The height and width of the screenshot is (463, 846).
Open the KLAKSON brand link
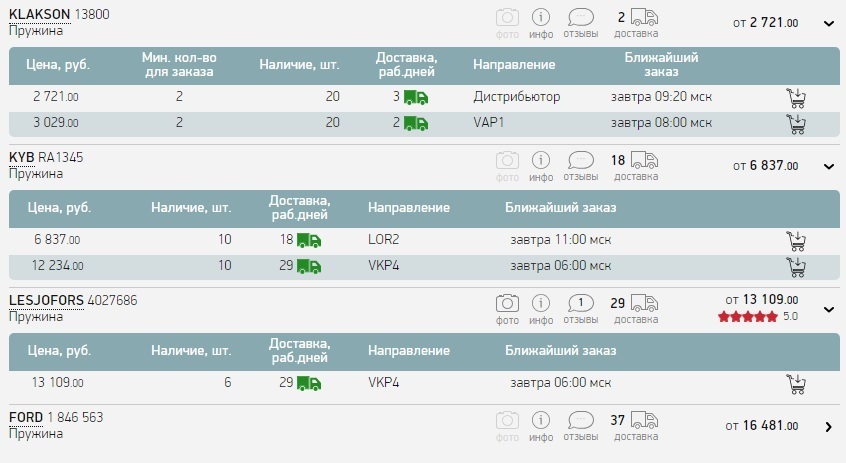39,15
